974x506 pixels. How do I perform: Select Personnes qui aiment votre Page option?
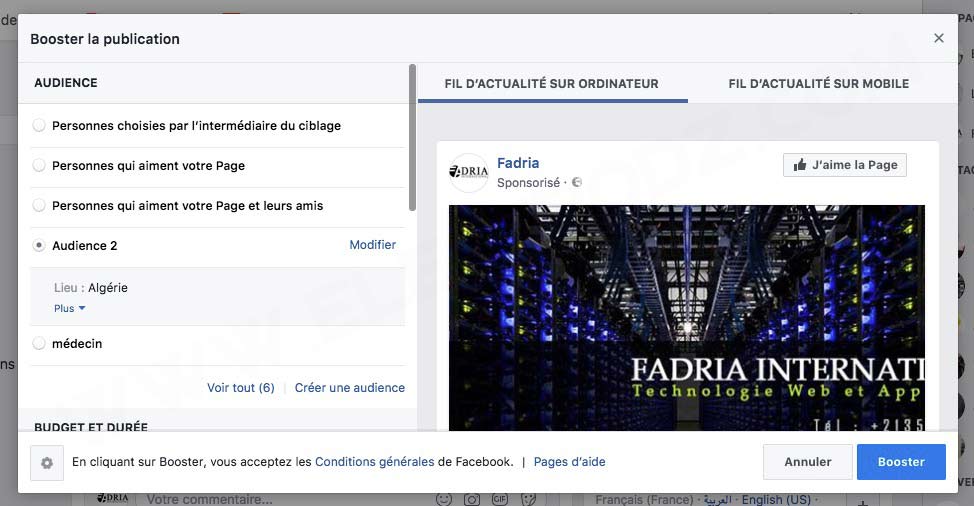pos(39,165)
